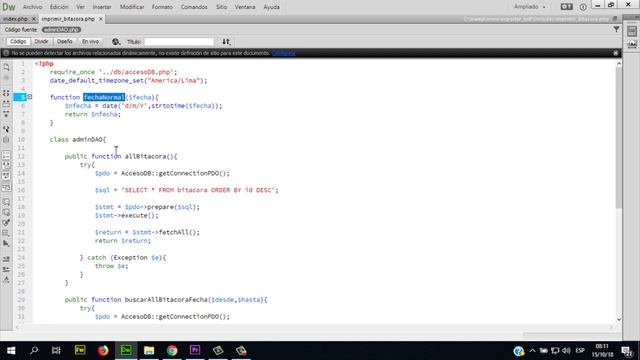Toggle Syntax Error Alerts in info bar

6,187
